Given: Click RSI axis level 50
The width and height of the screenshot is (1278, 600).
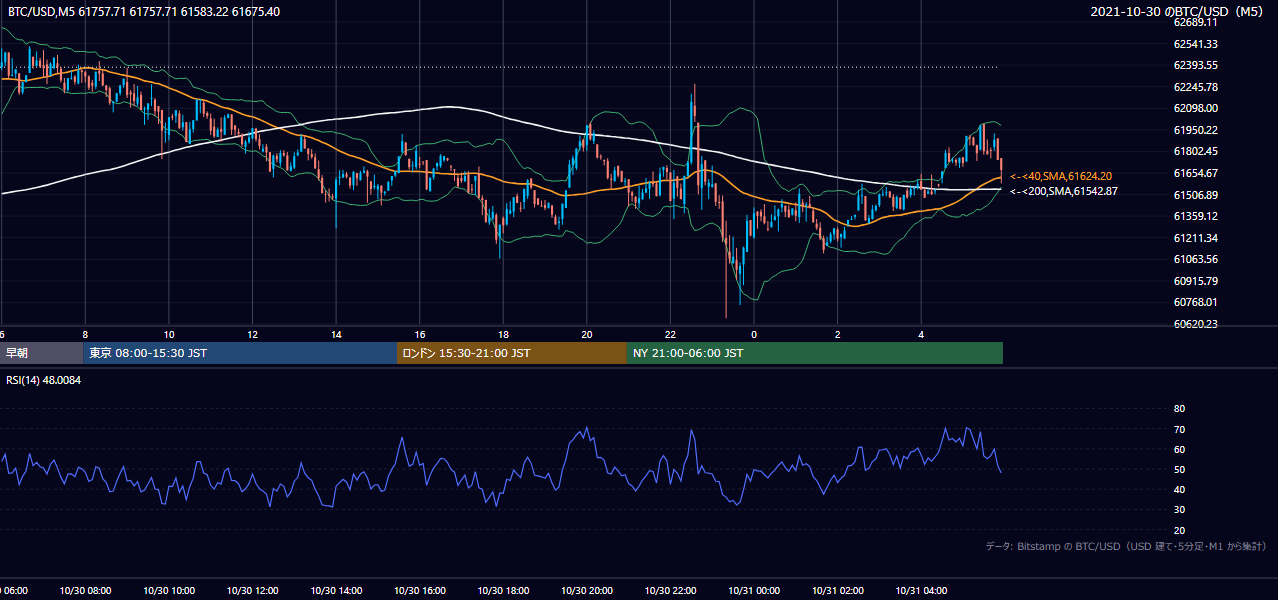Looking at the screenshot, I should 1179,469.
